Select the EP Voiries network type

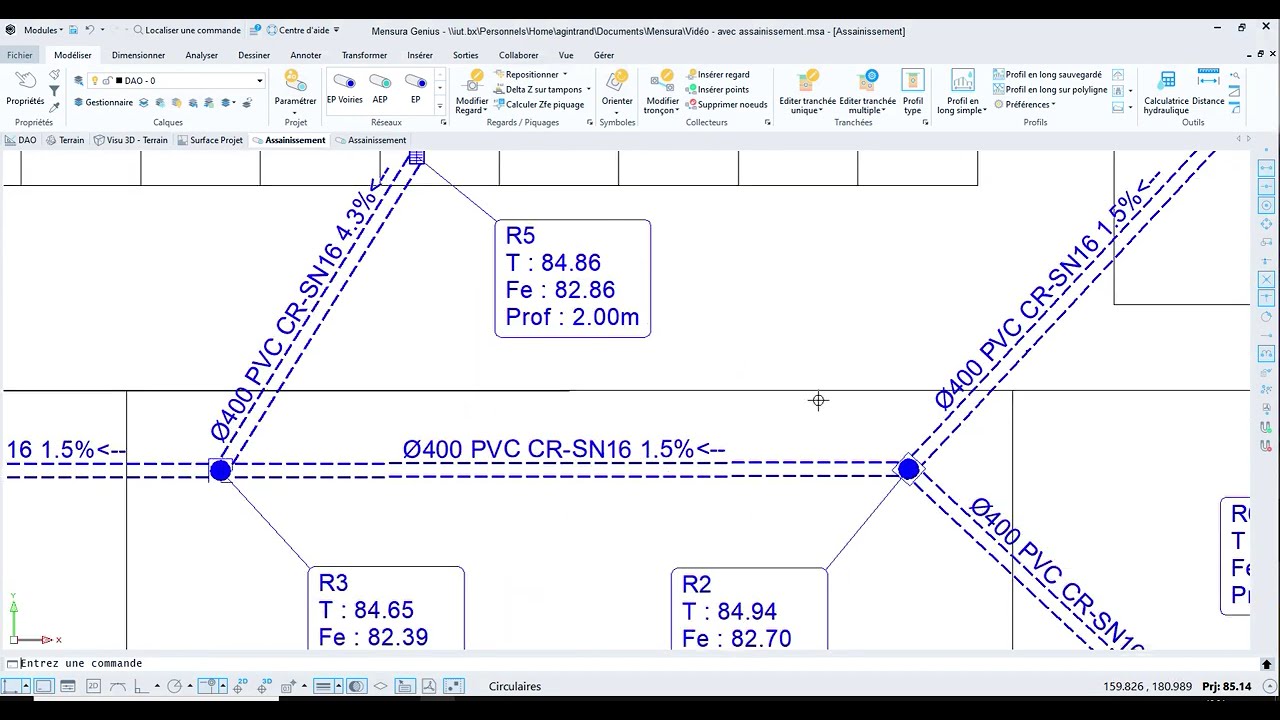344,88
